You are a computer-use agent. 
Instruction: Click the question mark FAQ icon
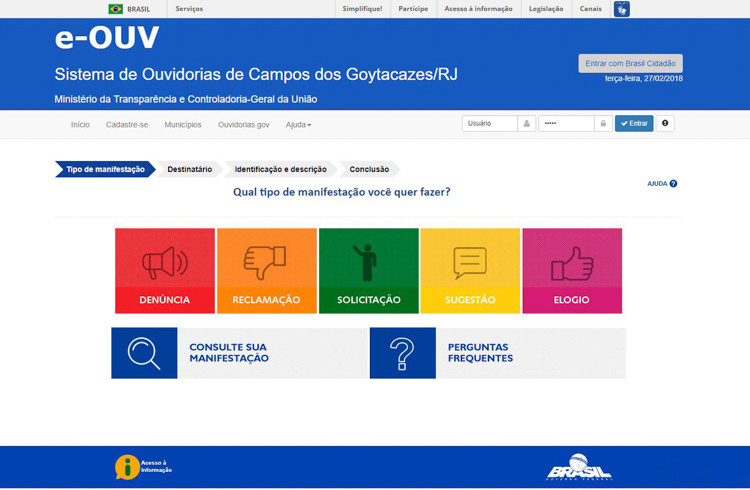pyautogui.click(x=403, y=353)
